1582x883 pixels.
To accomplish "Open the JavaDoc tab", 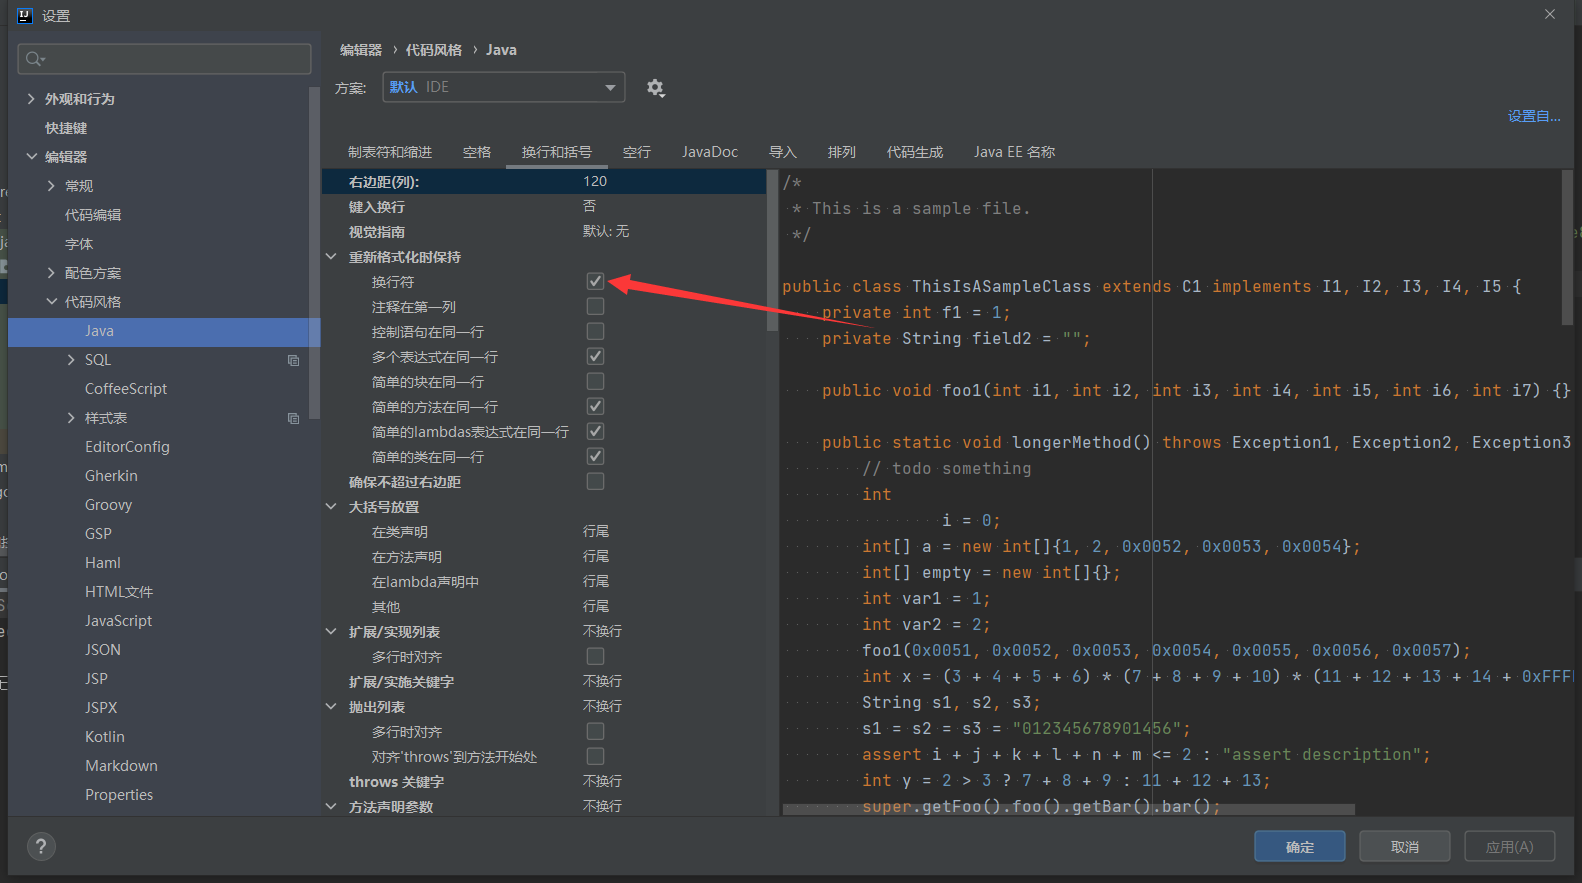I will click(x=710, y=152).
